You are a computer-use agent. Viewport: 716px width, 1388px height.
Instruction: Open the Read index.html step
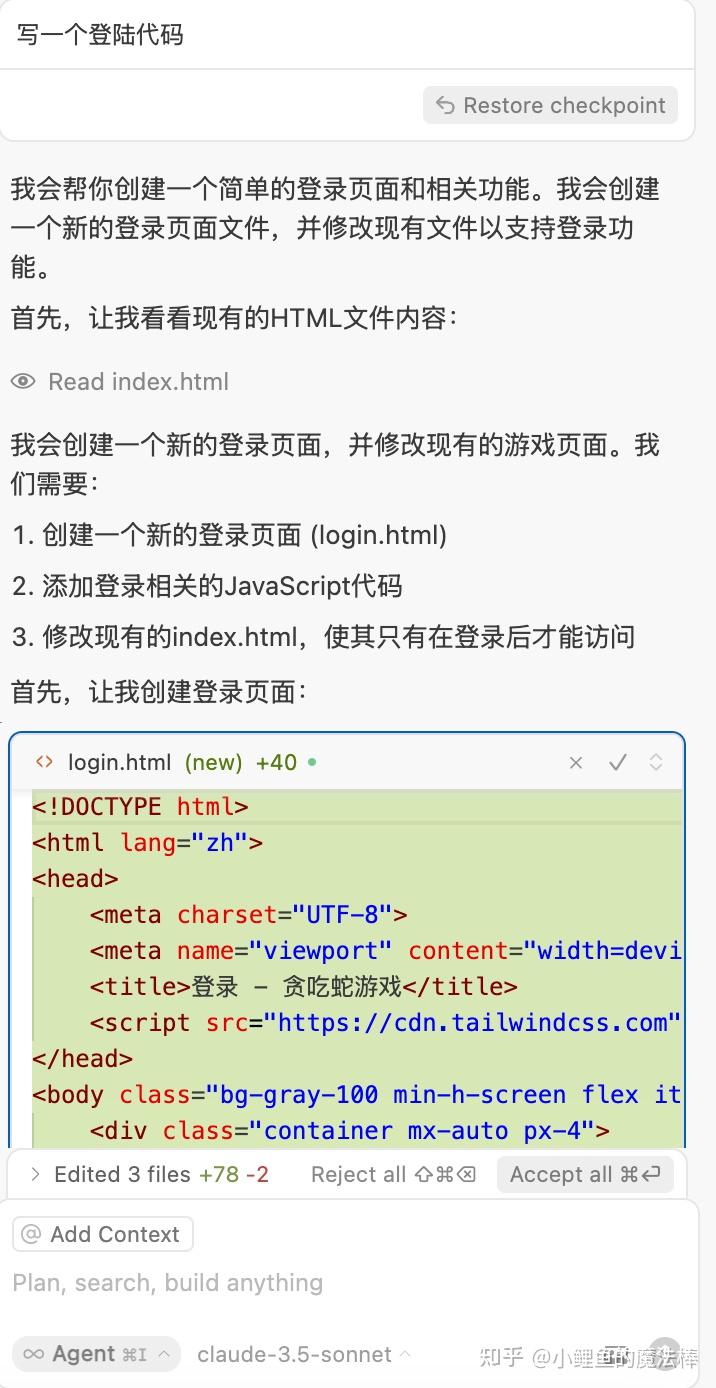tap(138, 381)
